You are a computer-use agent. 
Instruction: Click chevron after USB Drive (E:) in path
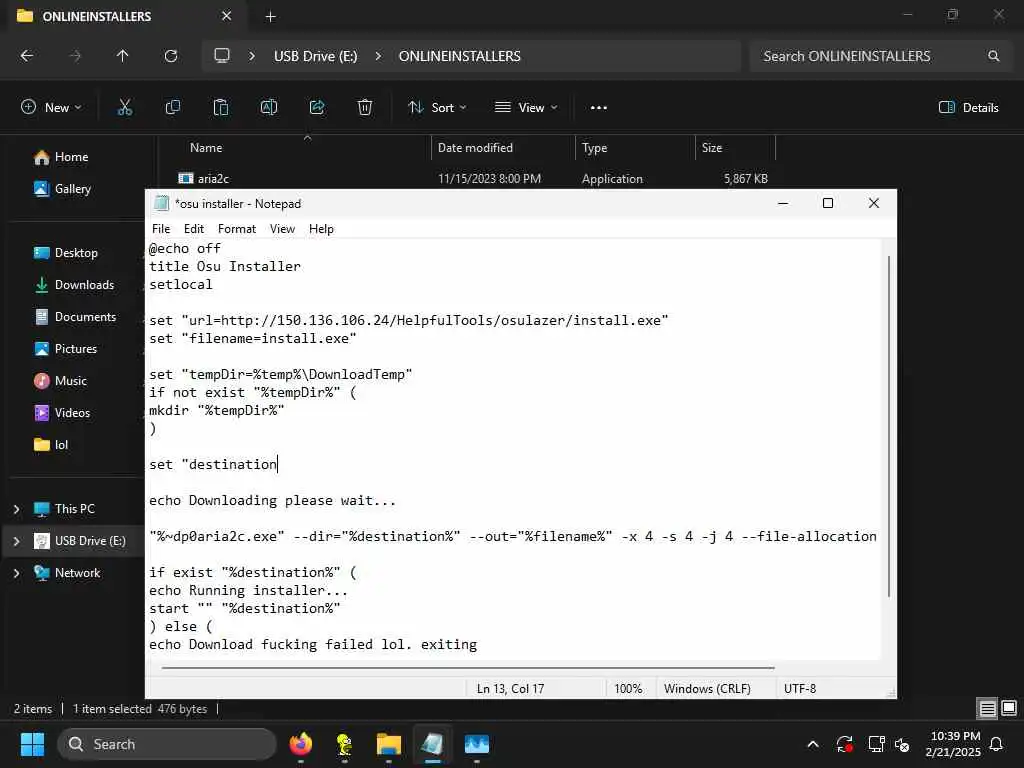378,56
